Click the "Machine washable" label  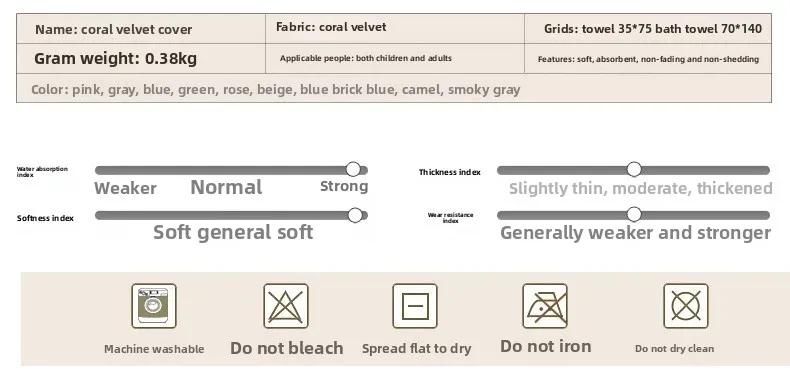(x=154, y=349)
